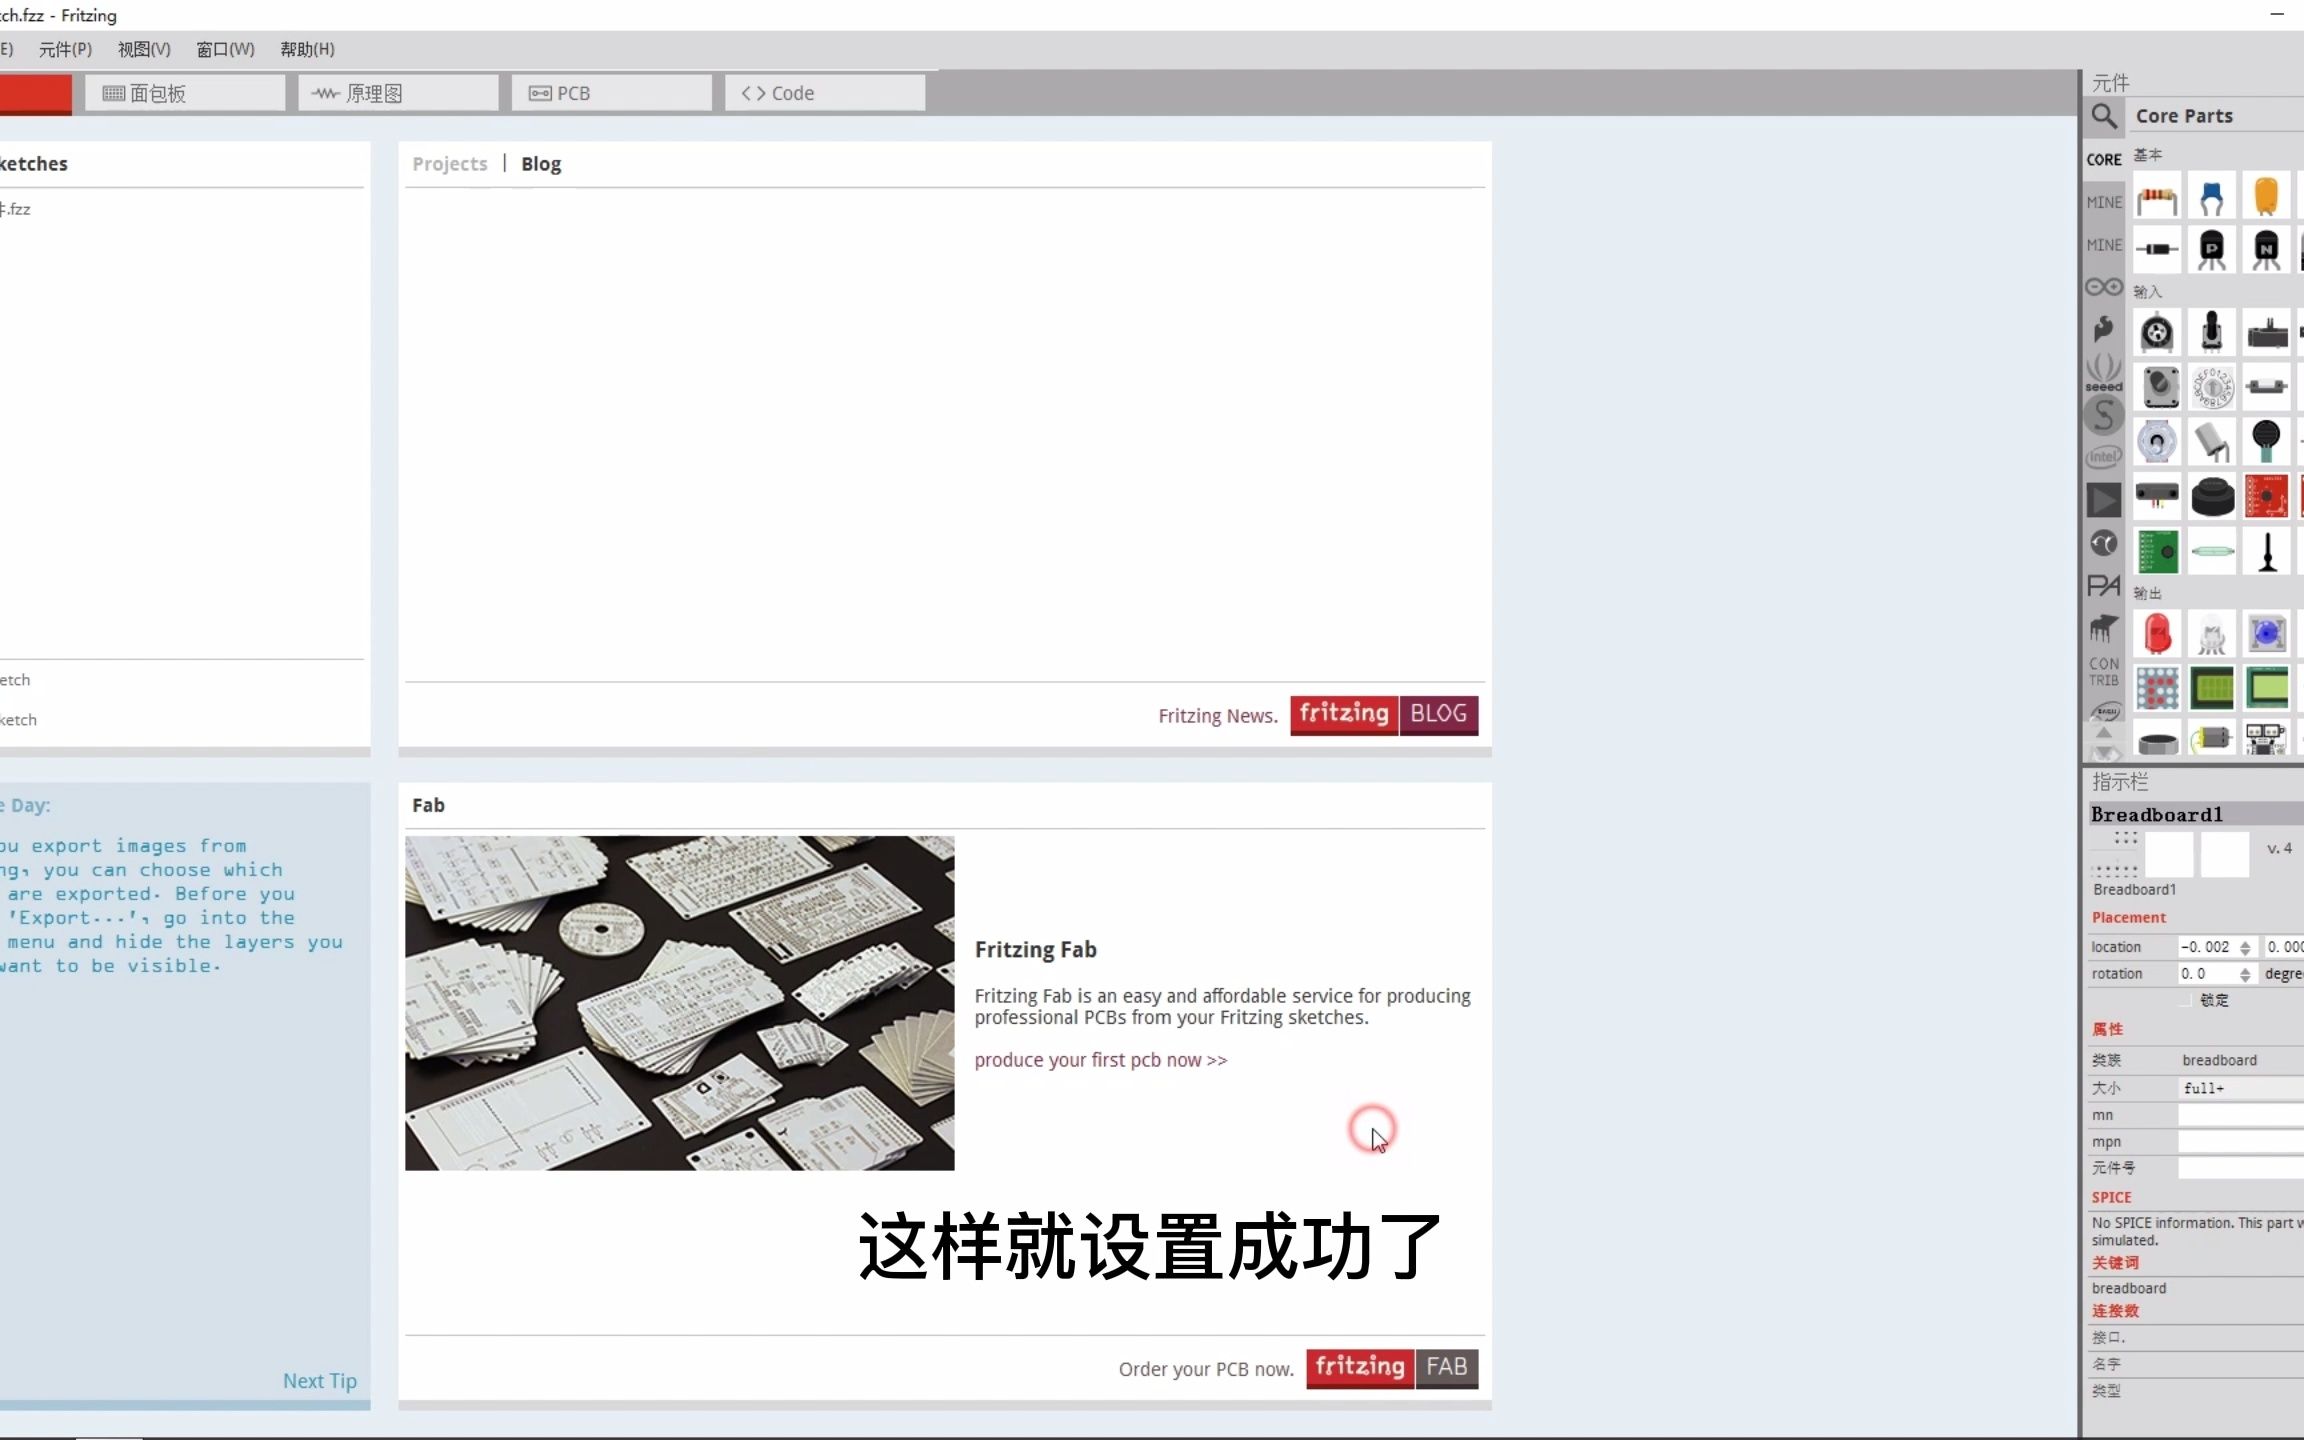
Task: Open the first MINE parts bin
Action: click(2104, 202)
